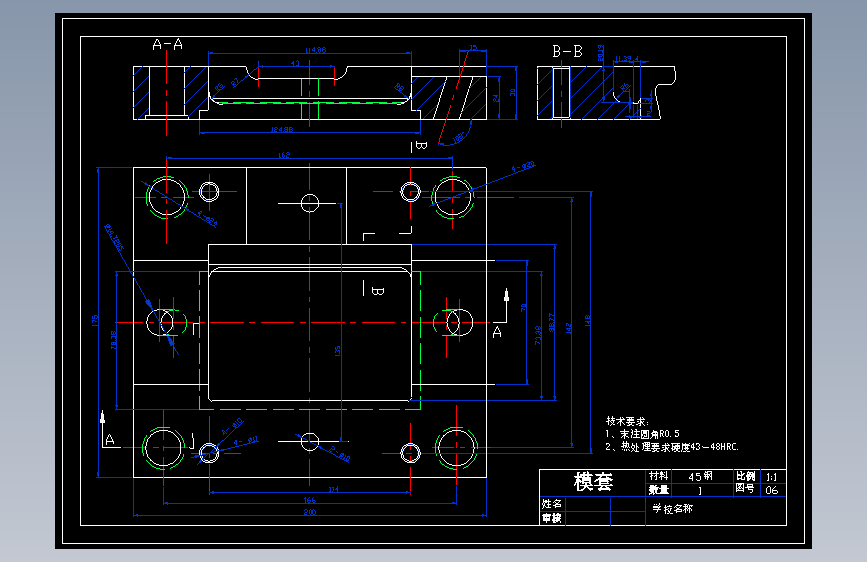This screenshot has height=562, width=867.
Task: Click the 材料 label cell
Action: point(659,476)
